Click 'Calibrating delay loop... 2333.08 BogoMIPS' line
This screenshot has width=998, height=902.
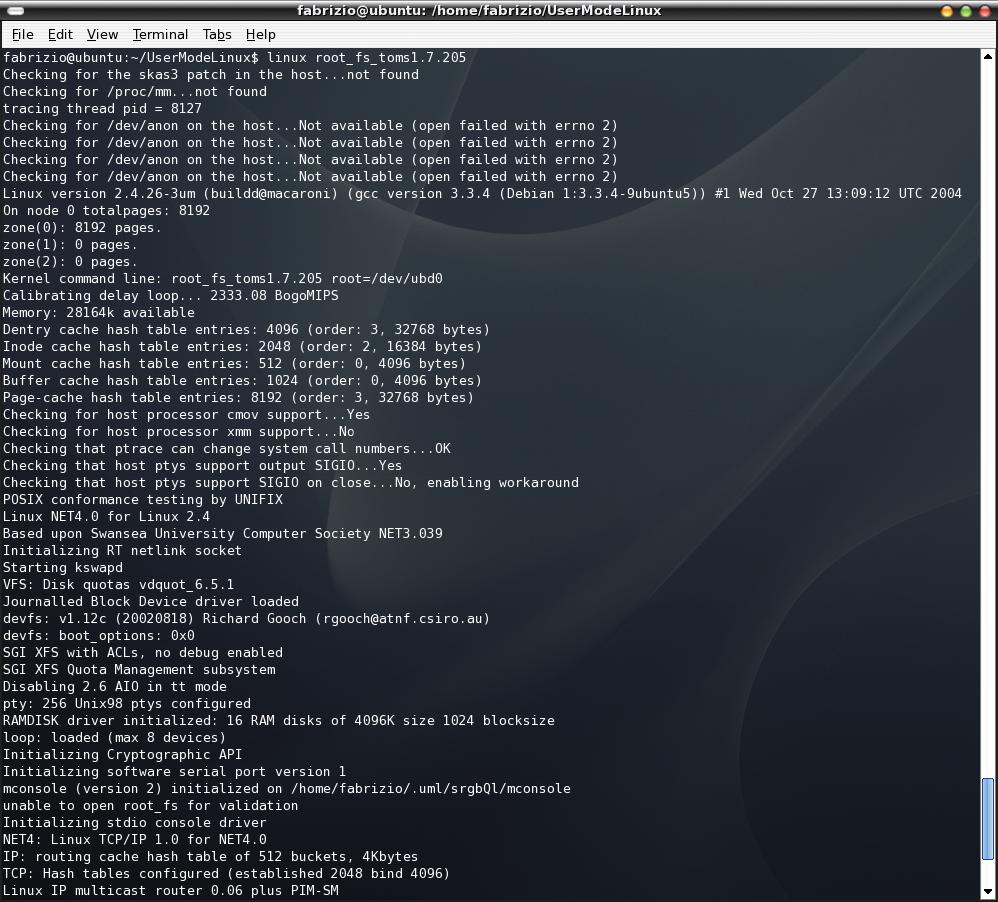171,296
